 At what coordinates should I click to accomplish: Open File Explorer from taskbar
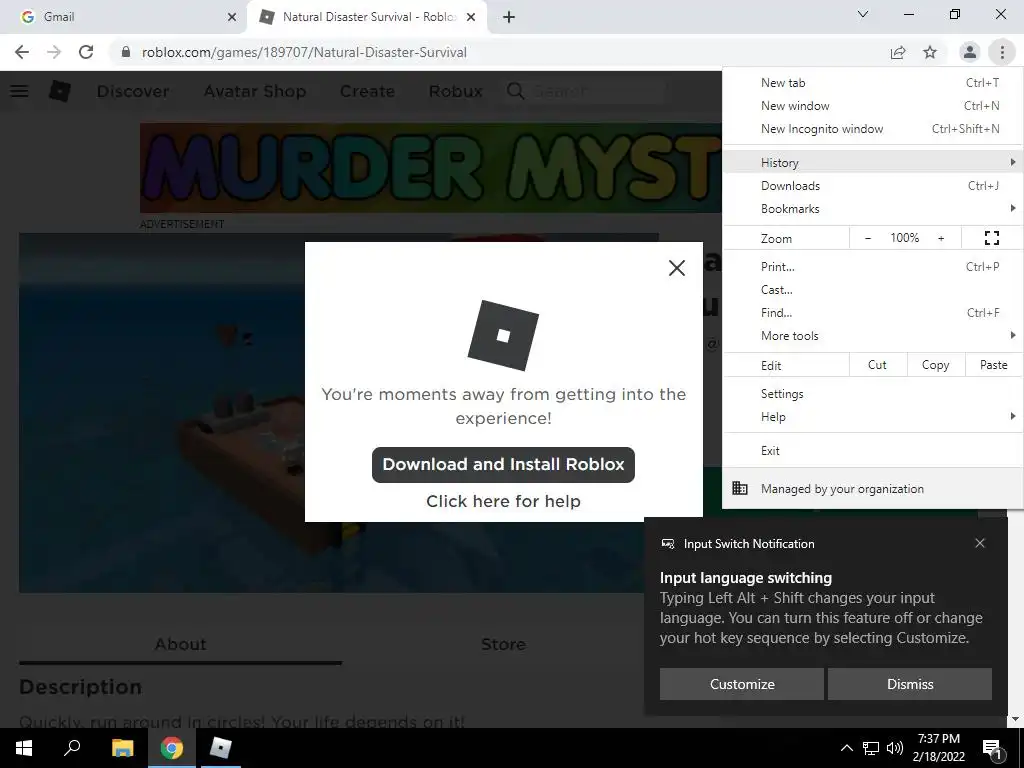click(x=122, y=748)
